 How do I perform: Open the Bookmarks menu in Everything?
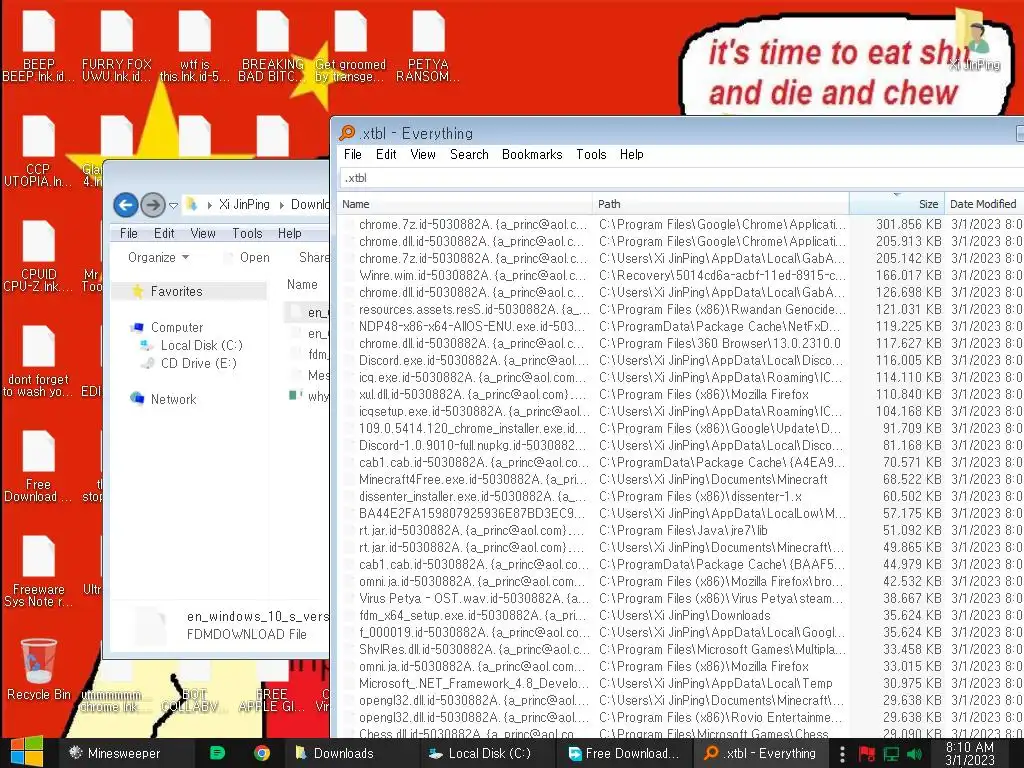(532, 154)
